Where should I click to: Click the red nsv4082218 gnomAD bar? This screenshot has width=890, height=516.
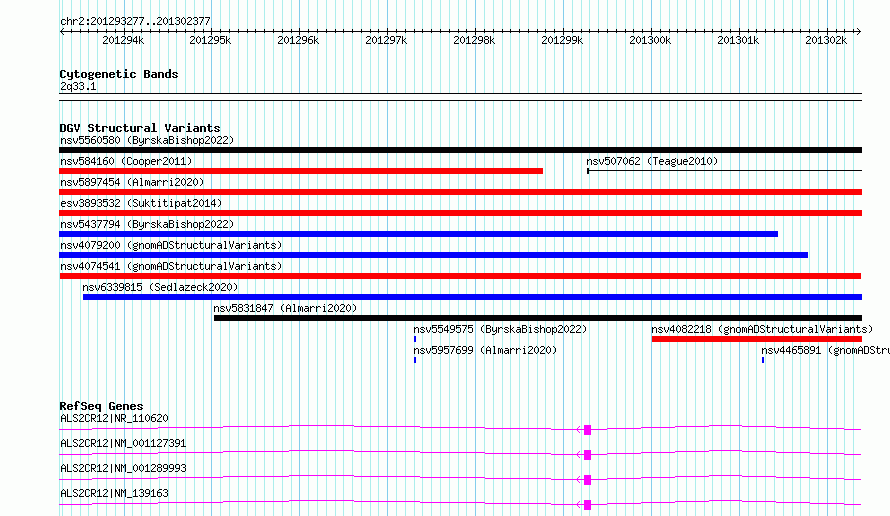(x=757, y=339)
